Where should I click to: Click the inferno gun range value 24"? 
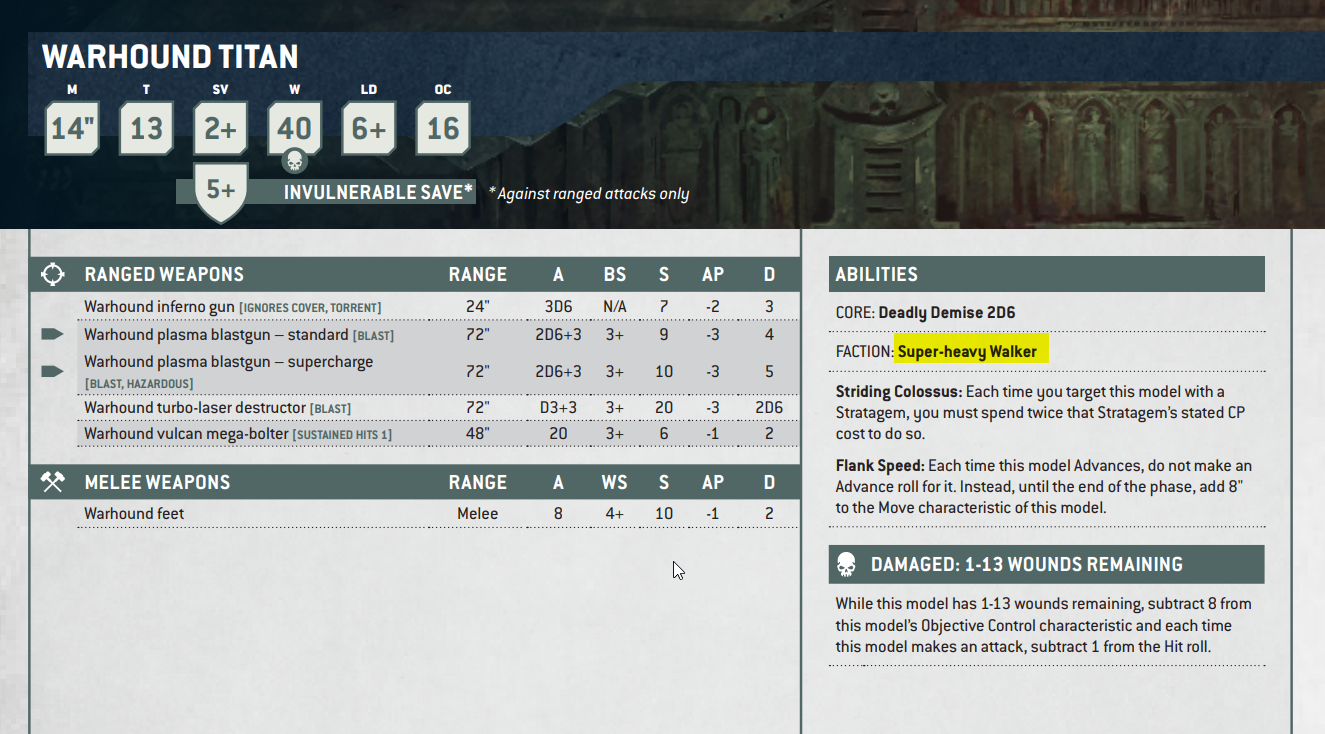click(x=478, y=306)
